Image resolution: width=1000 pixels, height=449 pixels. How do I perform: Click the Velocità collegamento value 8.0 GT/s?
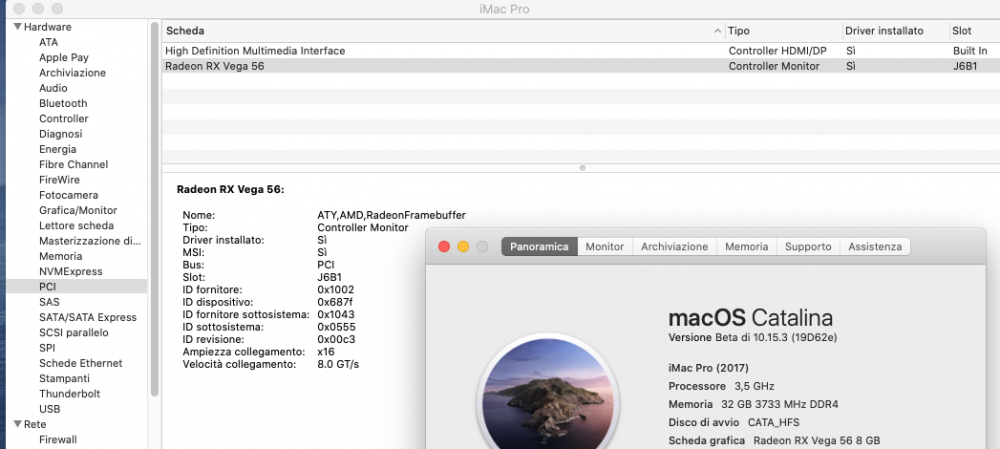click(x=338, y=364)
